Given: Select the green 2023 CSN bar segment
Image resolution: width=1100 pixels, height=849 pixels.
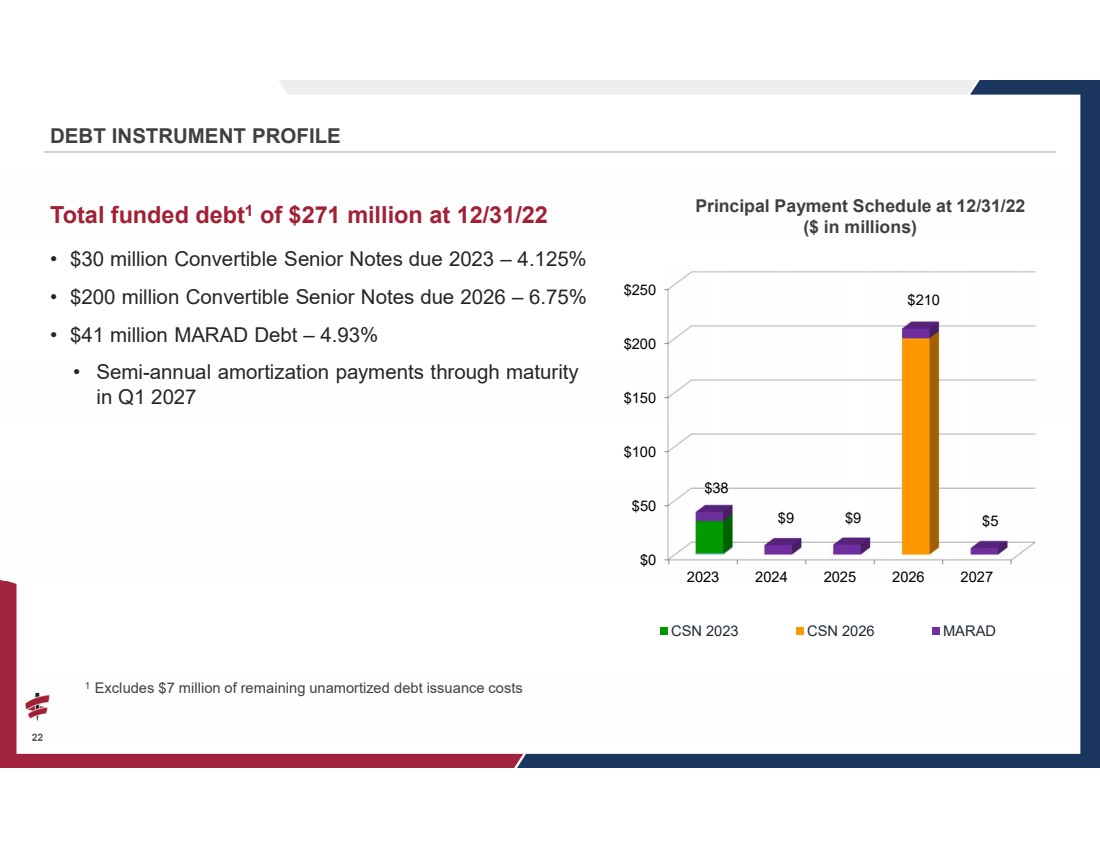Looking at the screenshot, I should (713, 535).
